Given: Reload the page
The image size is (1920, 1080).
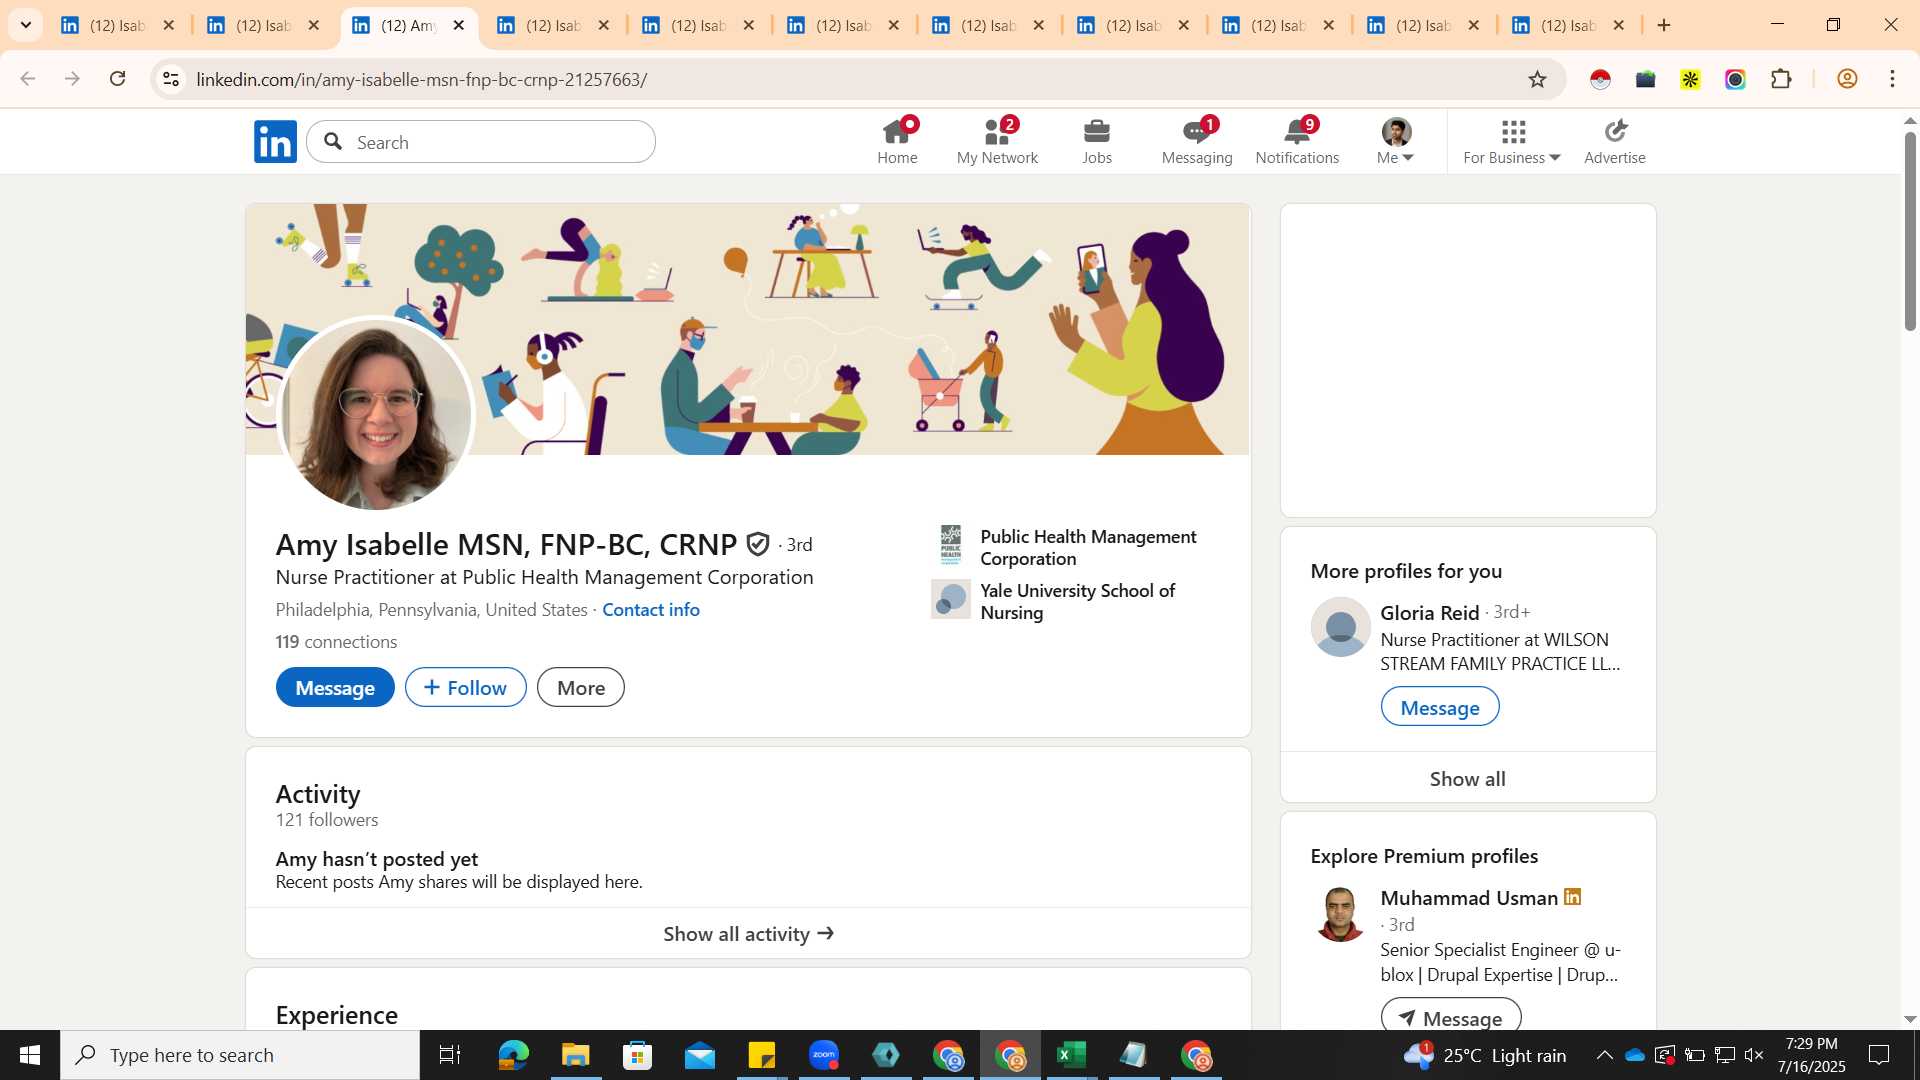Looking at the screenshot, I should [117, 79].
